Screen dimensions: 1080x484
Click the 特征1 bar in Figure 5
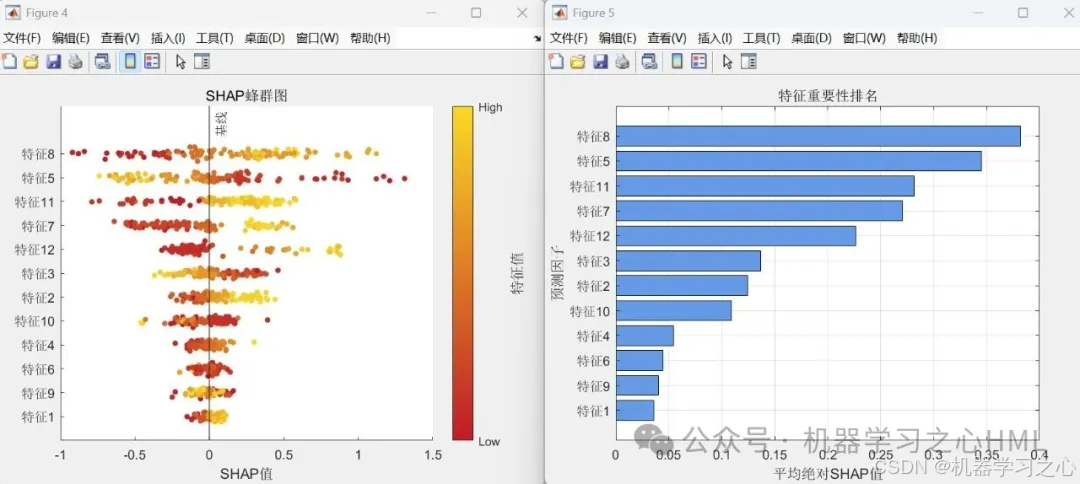(634, 410)
